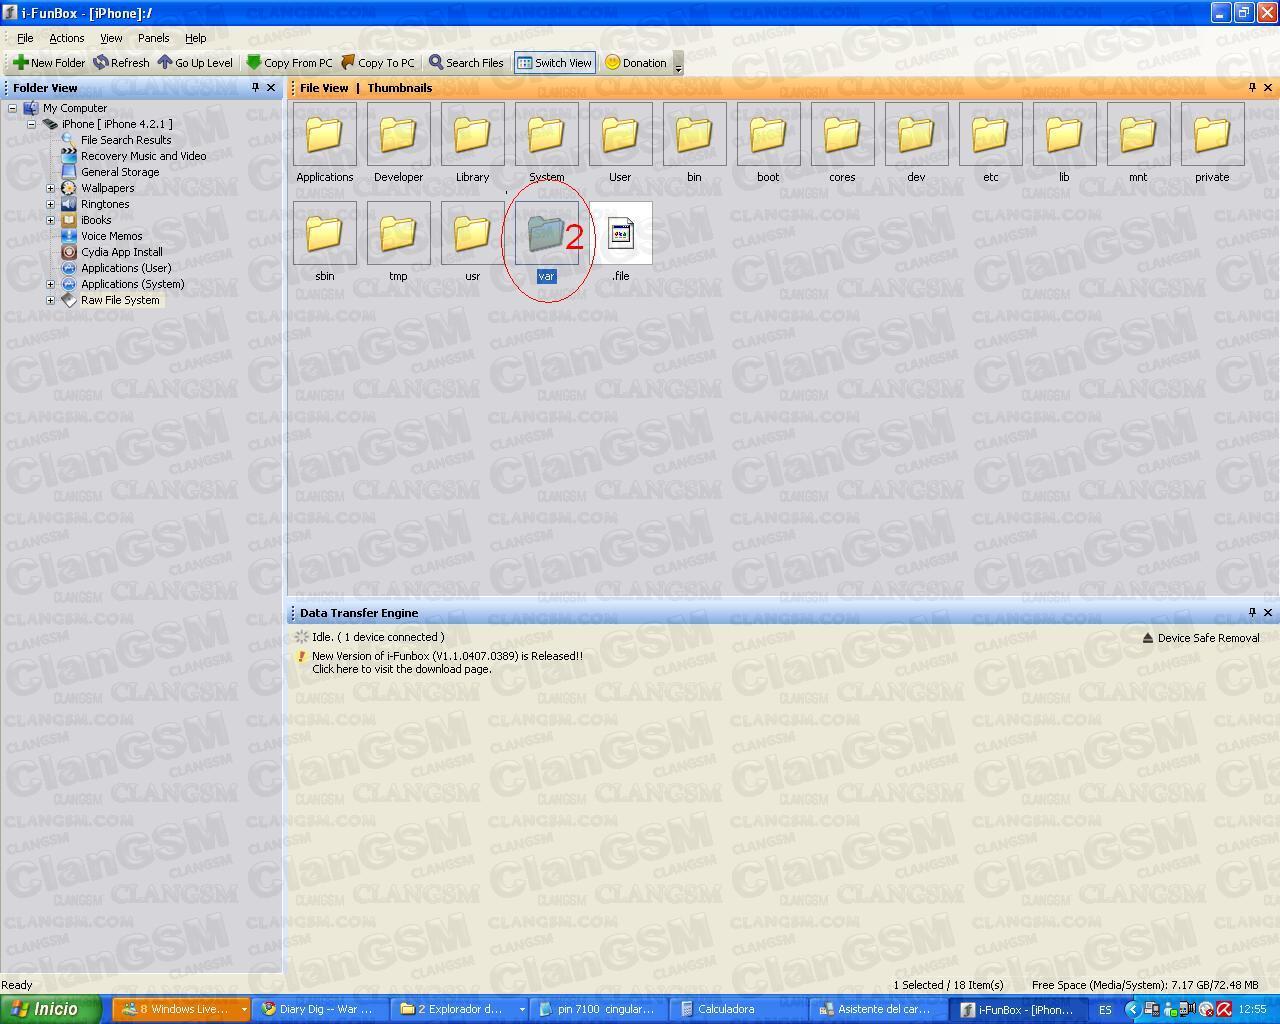Select Cydia App Install entry

pyautogui.click(x=121, y=252)
